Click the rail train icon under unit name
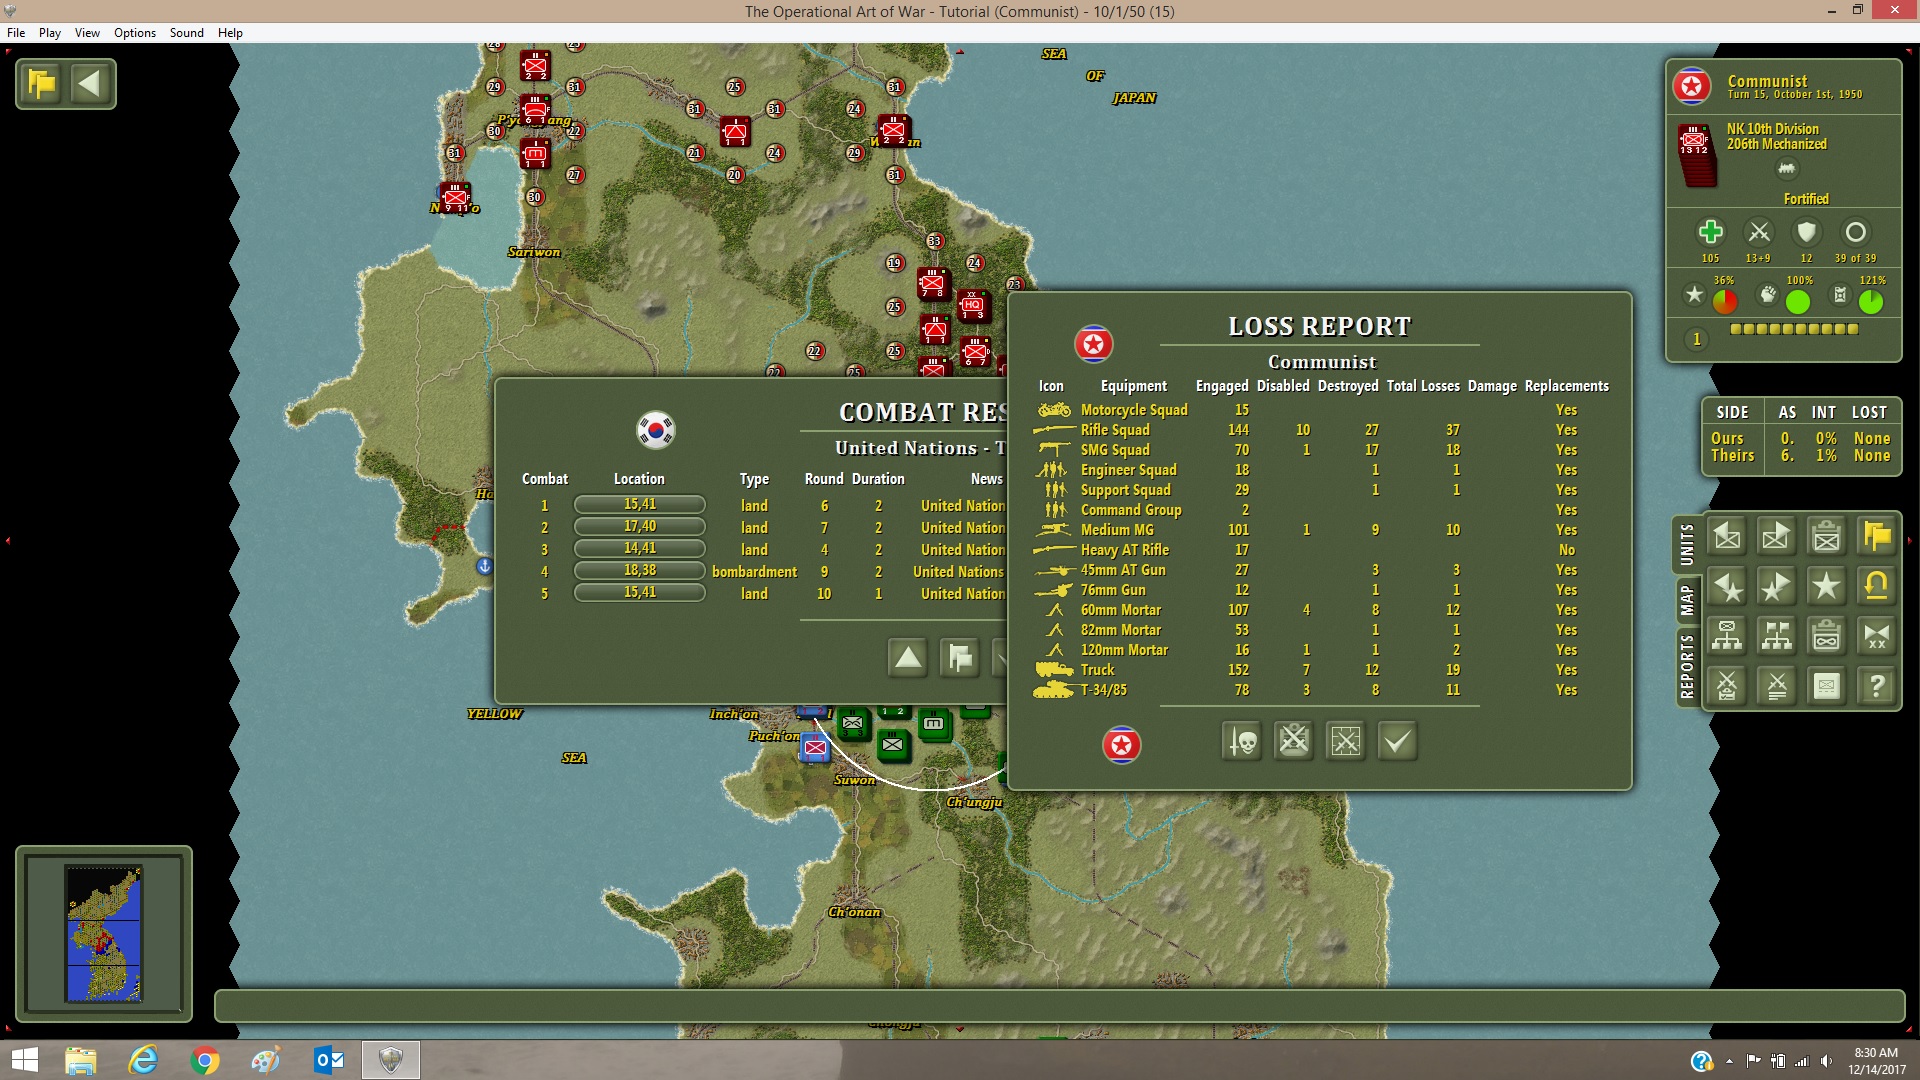The image size is (1920, 1080). (1786, 168)
